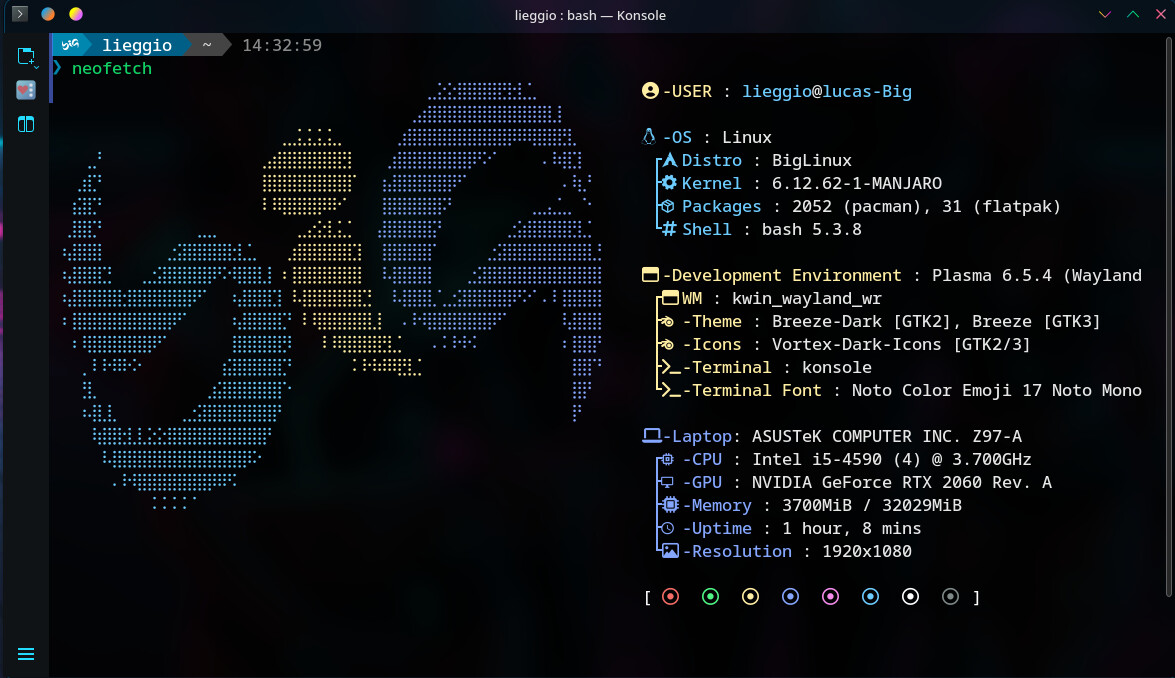Click the yellow color dot in palette
Image resolution: width=1175 pixels, height=678 pixels.
click(751, 597)
